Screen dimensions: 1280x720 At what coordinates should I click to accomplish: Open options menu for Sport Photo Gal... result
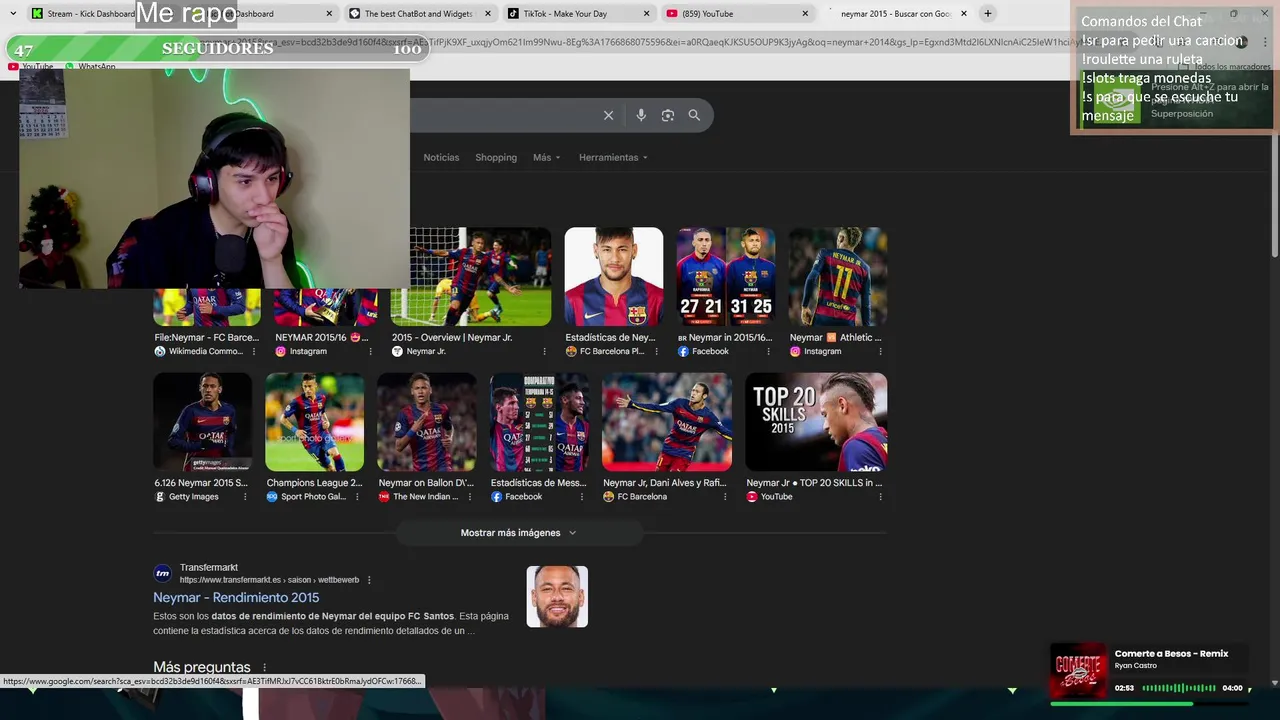[x=357, y=497]
